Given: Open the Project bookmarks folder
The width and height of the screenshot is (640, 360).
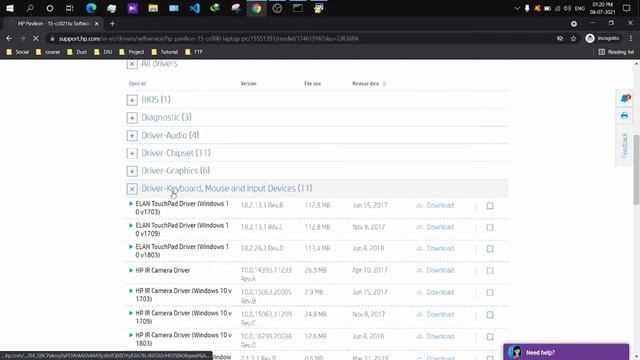Looking at the screenshot, I should click(x=131, y=52).
